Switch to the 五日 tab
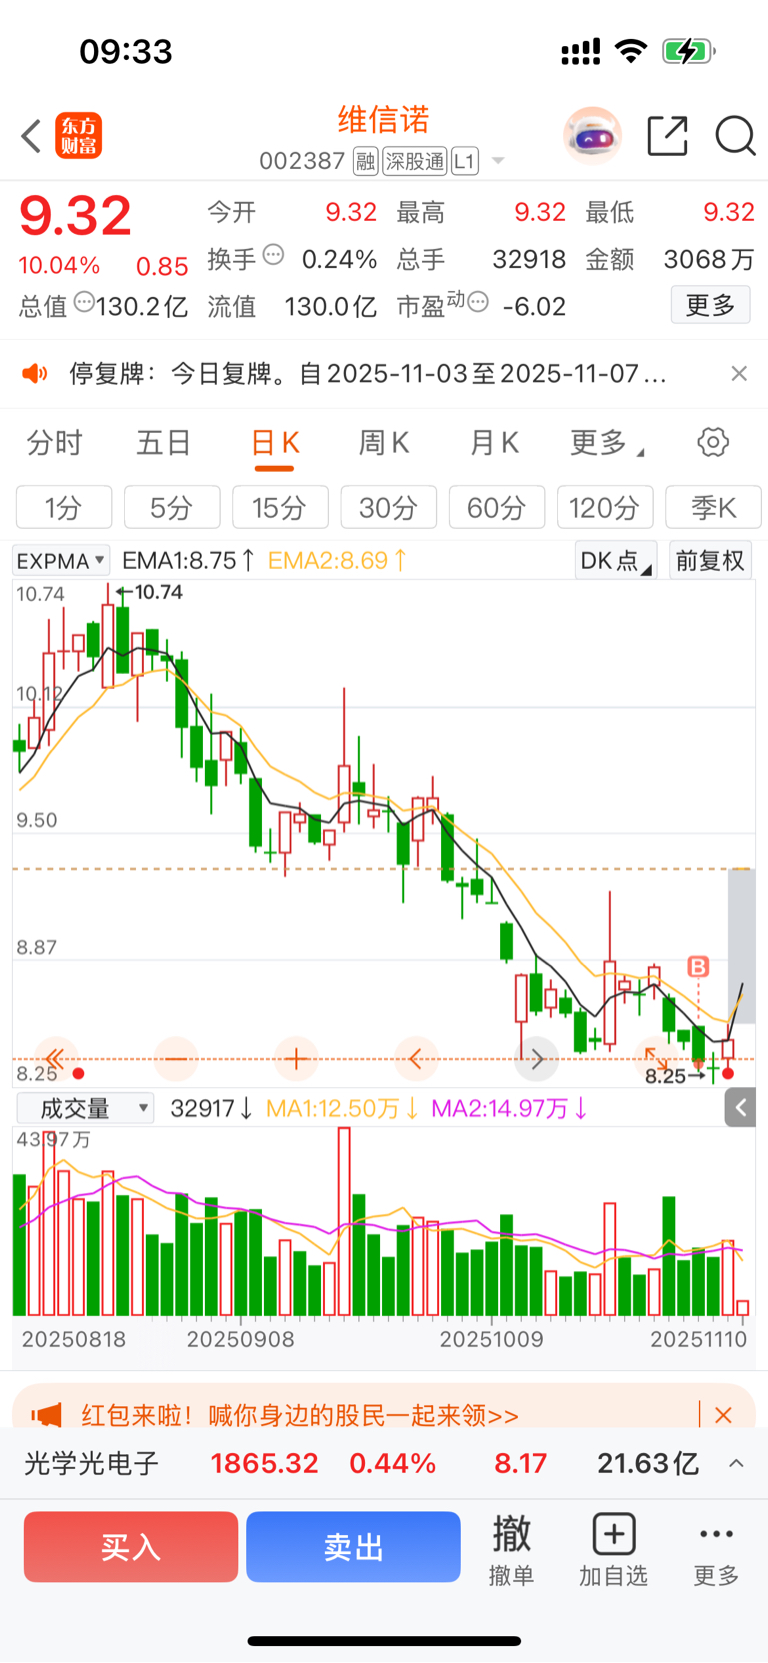The height and width of the screenshot is (1663, 768). (164, 443)
